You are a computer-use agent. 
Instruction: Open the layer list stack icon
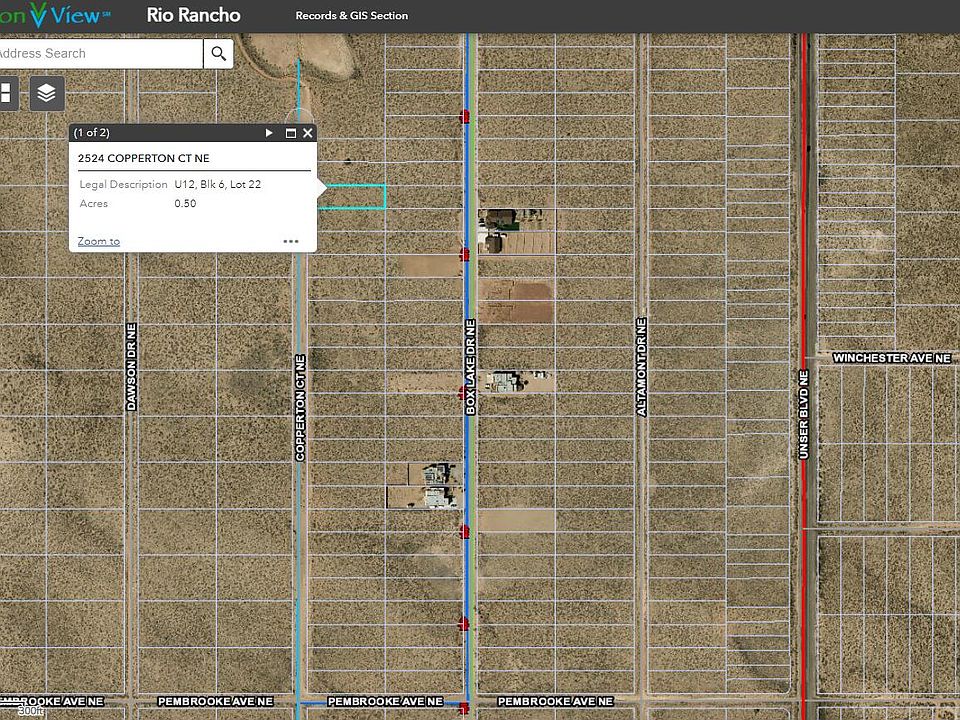(46, 93)
